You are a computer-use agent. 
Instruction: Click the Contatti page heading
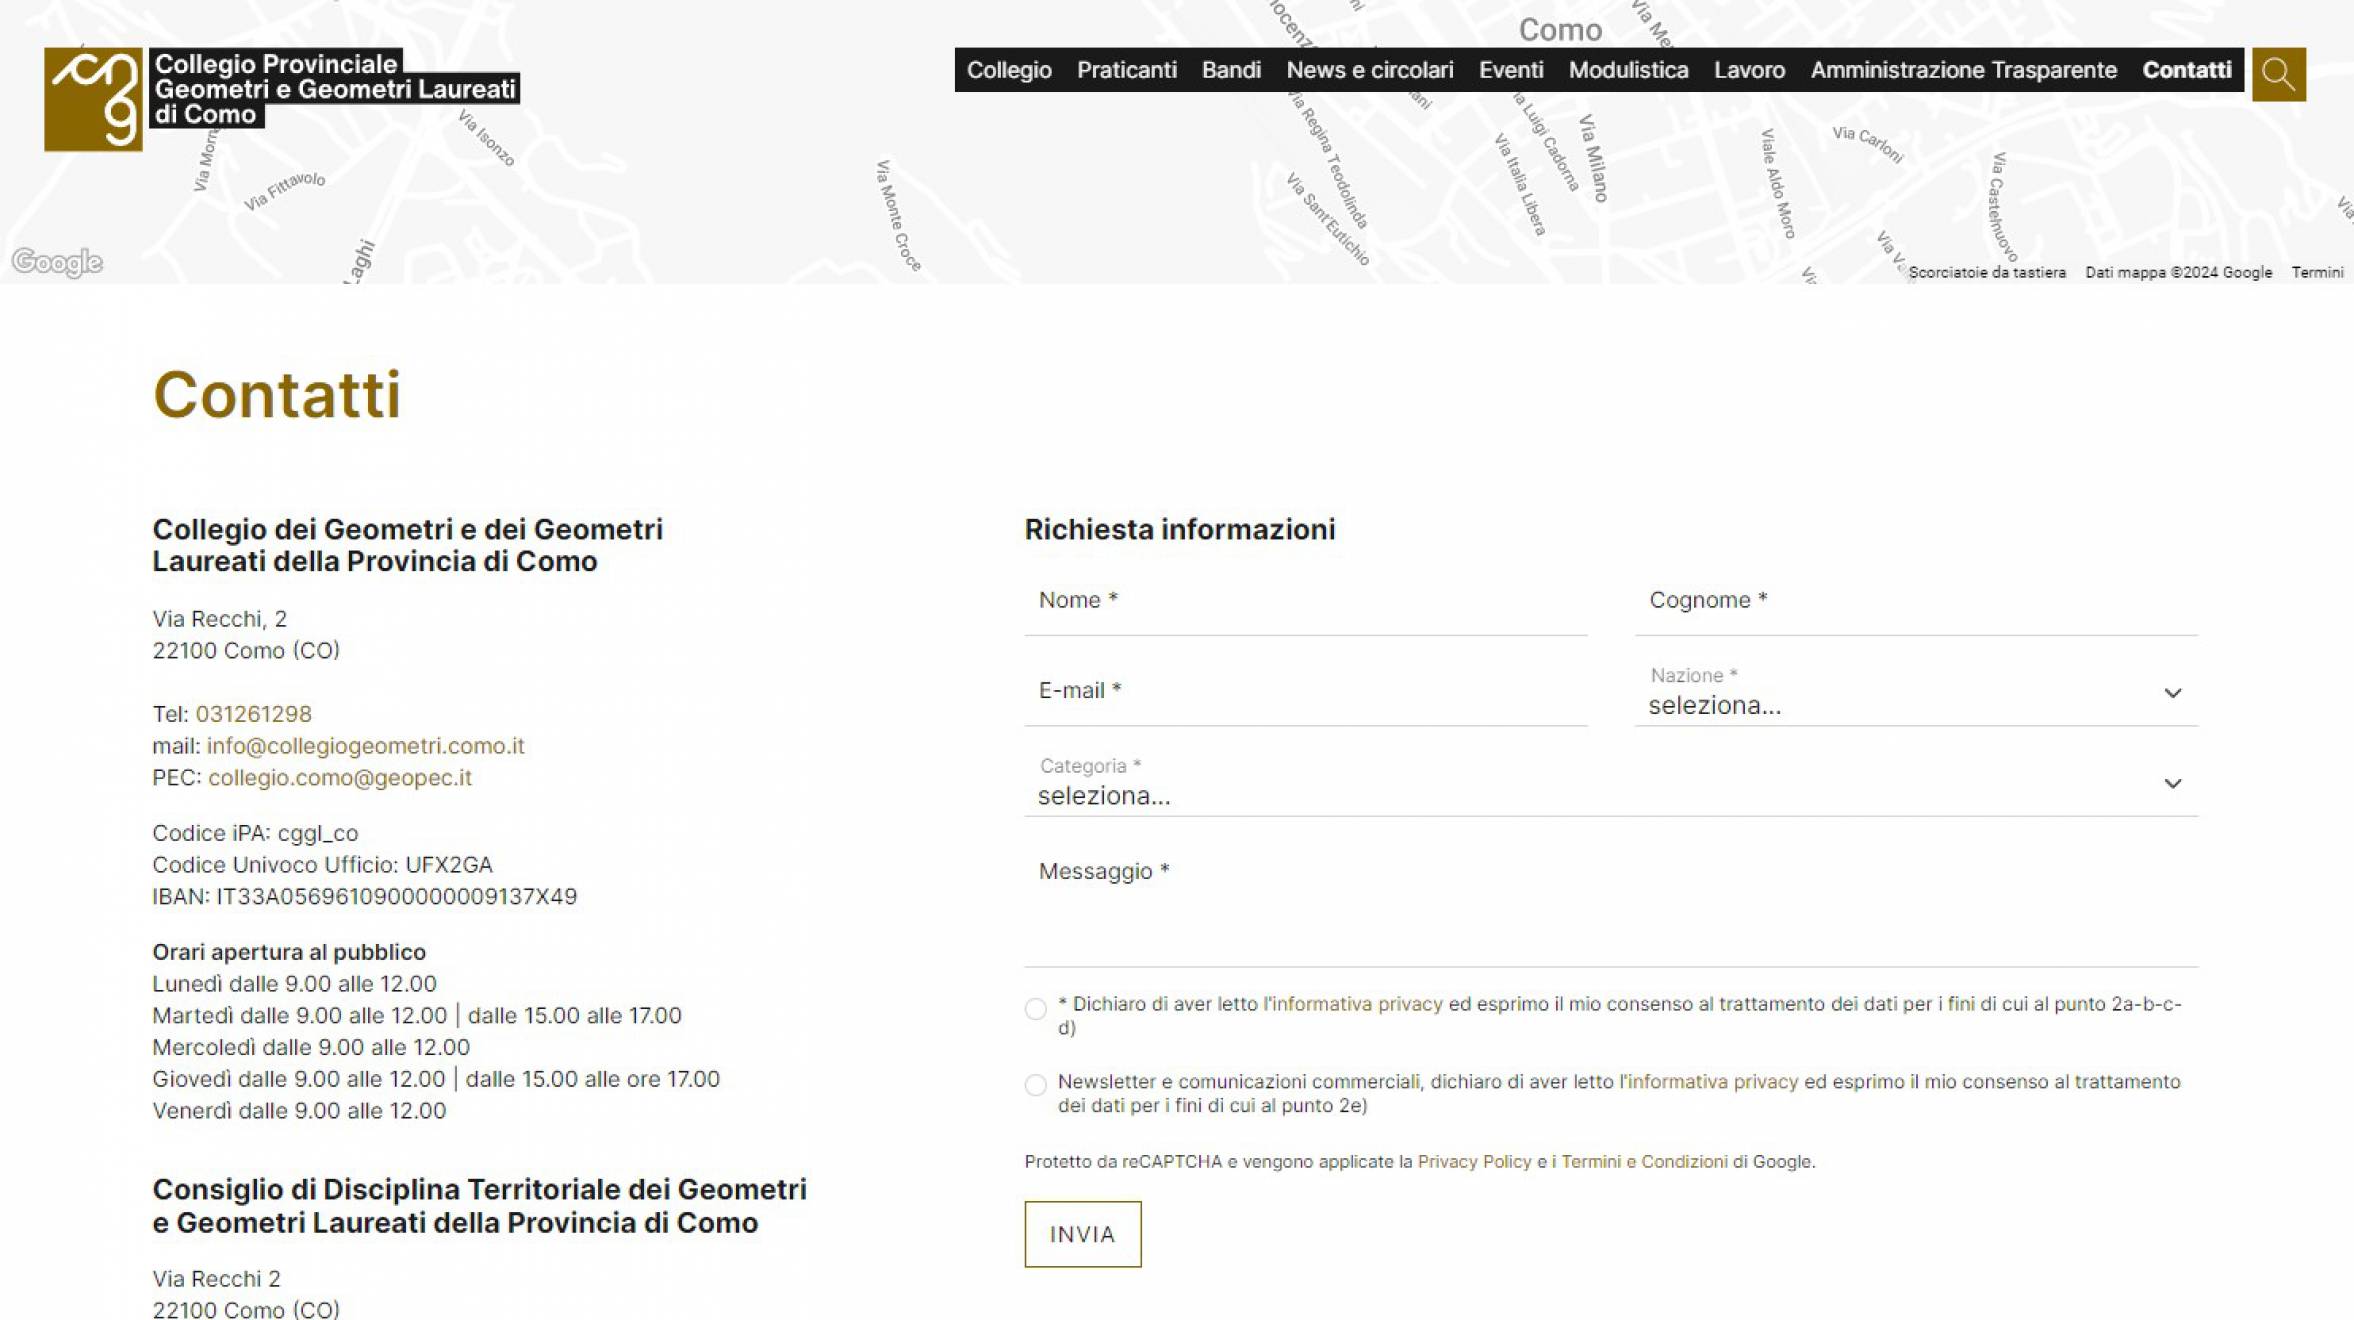(277, 394)
